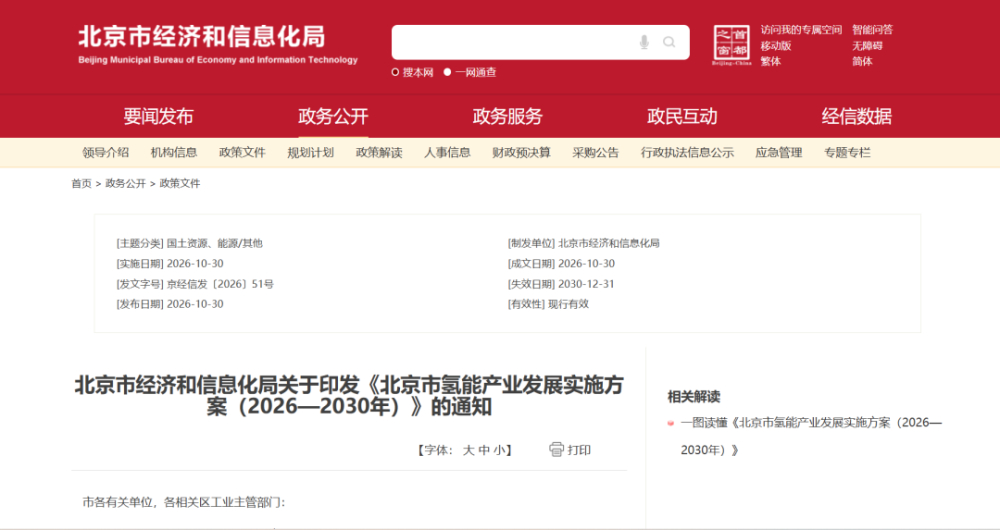Click the magnifier search icon
This screenshot has width=1000, height=530.
click(x=669, y=43)
